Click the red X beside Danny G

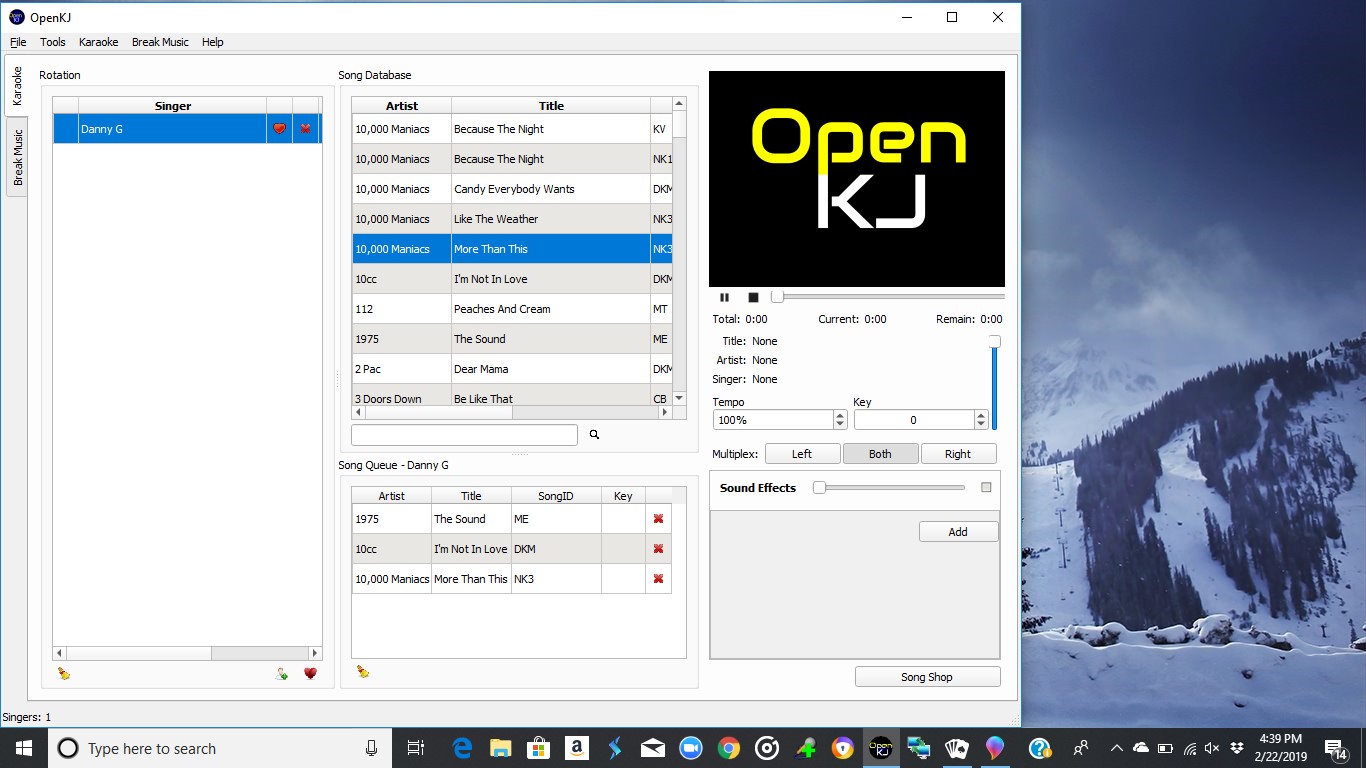click(306, 129)
